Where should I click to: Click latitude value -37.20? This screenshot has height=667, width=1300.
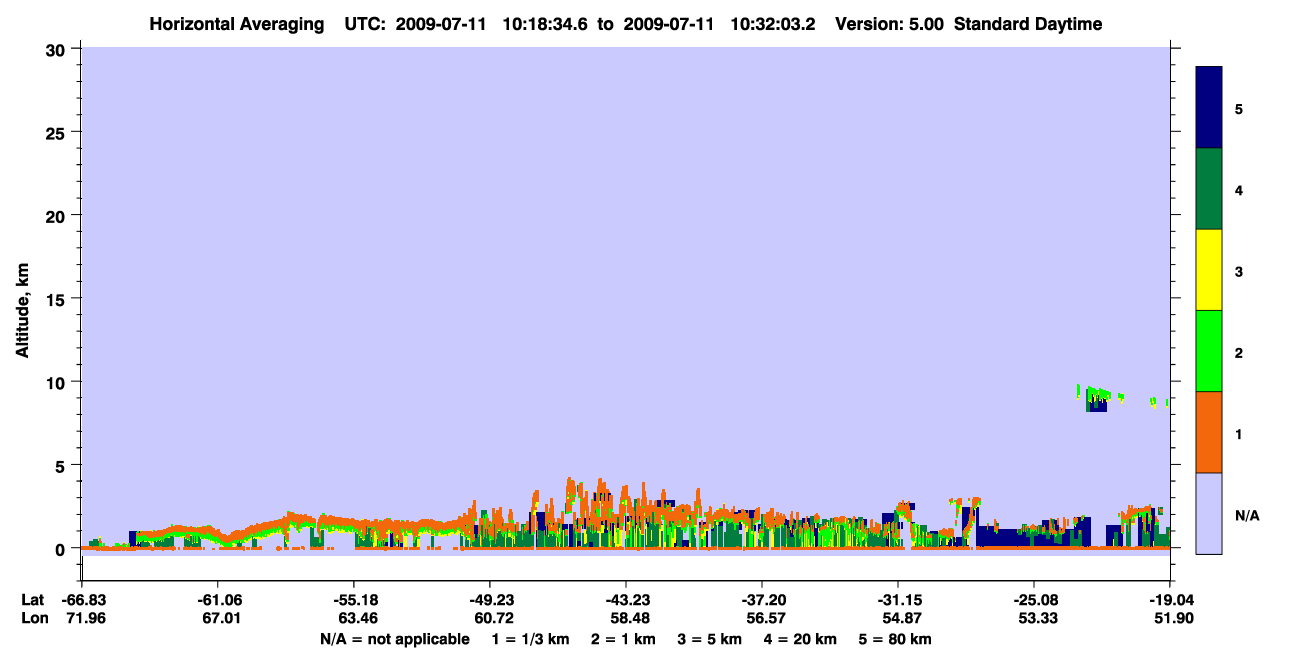(762, 600)
